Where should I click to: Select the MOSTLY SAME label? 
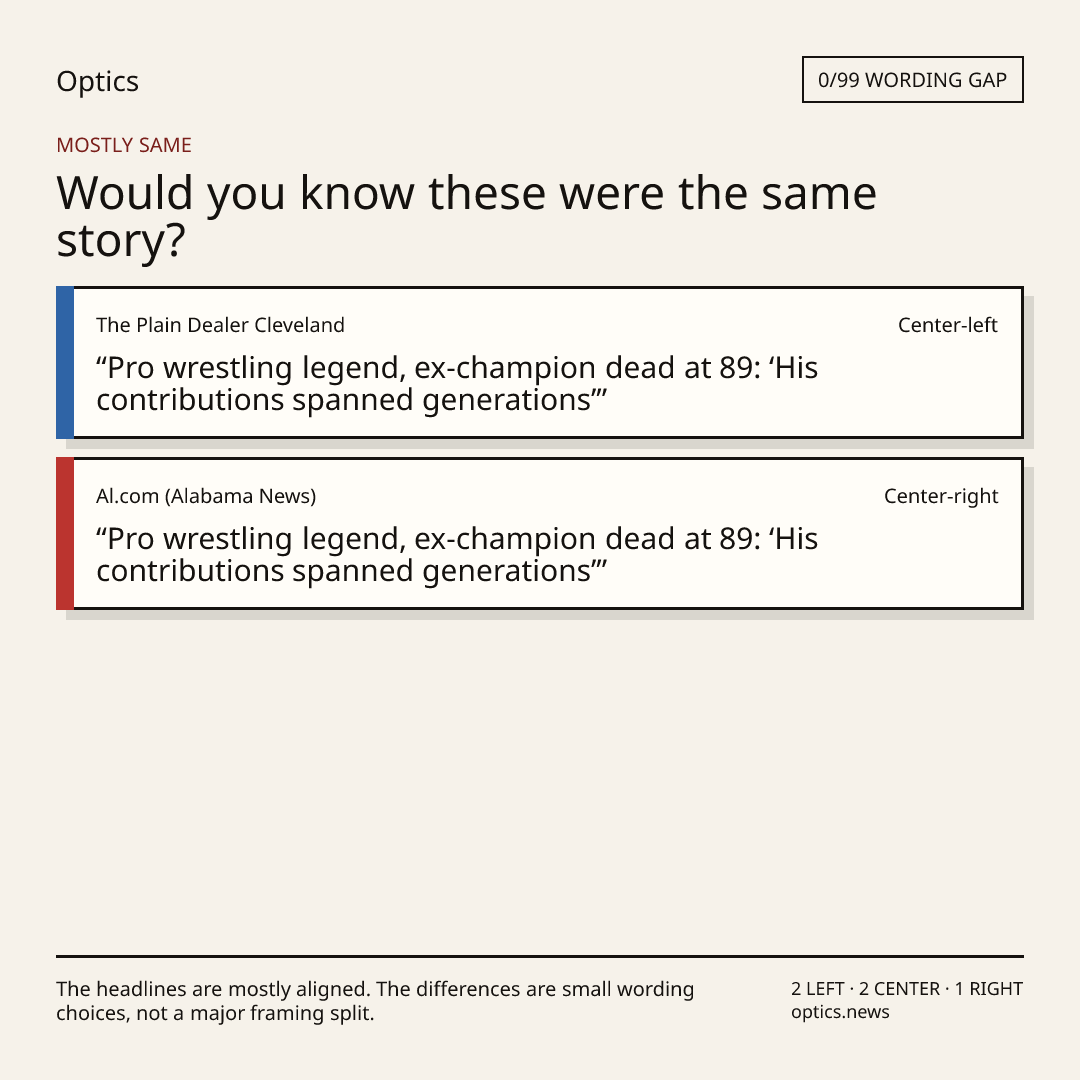[x=124, y=145]
